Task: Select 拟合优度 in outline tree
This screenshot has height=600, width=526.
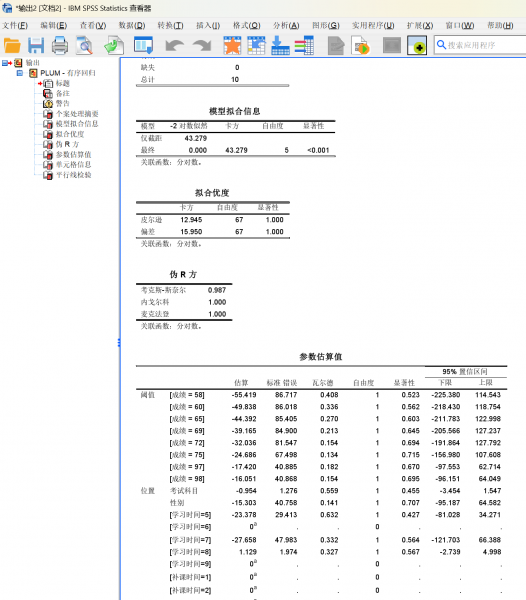Action: point(70,134)
